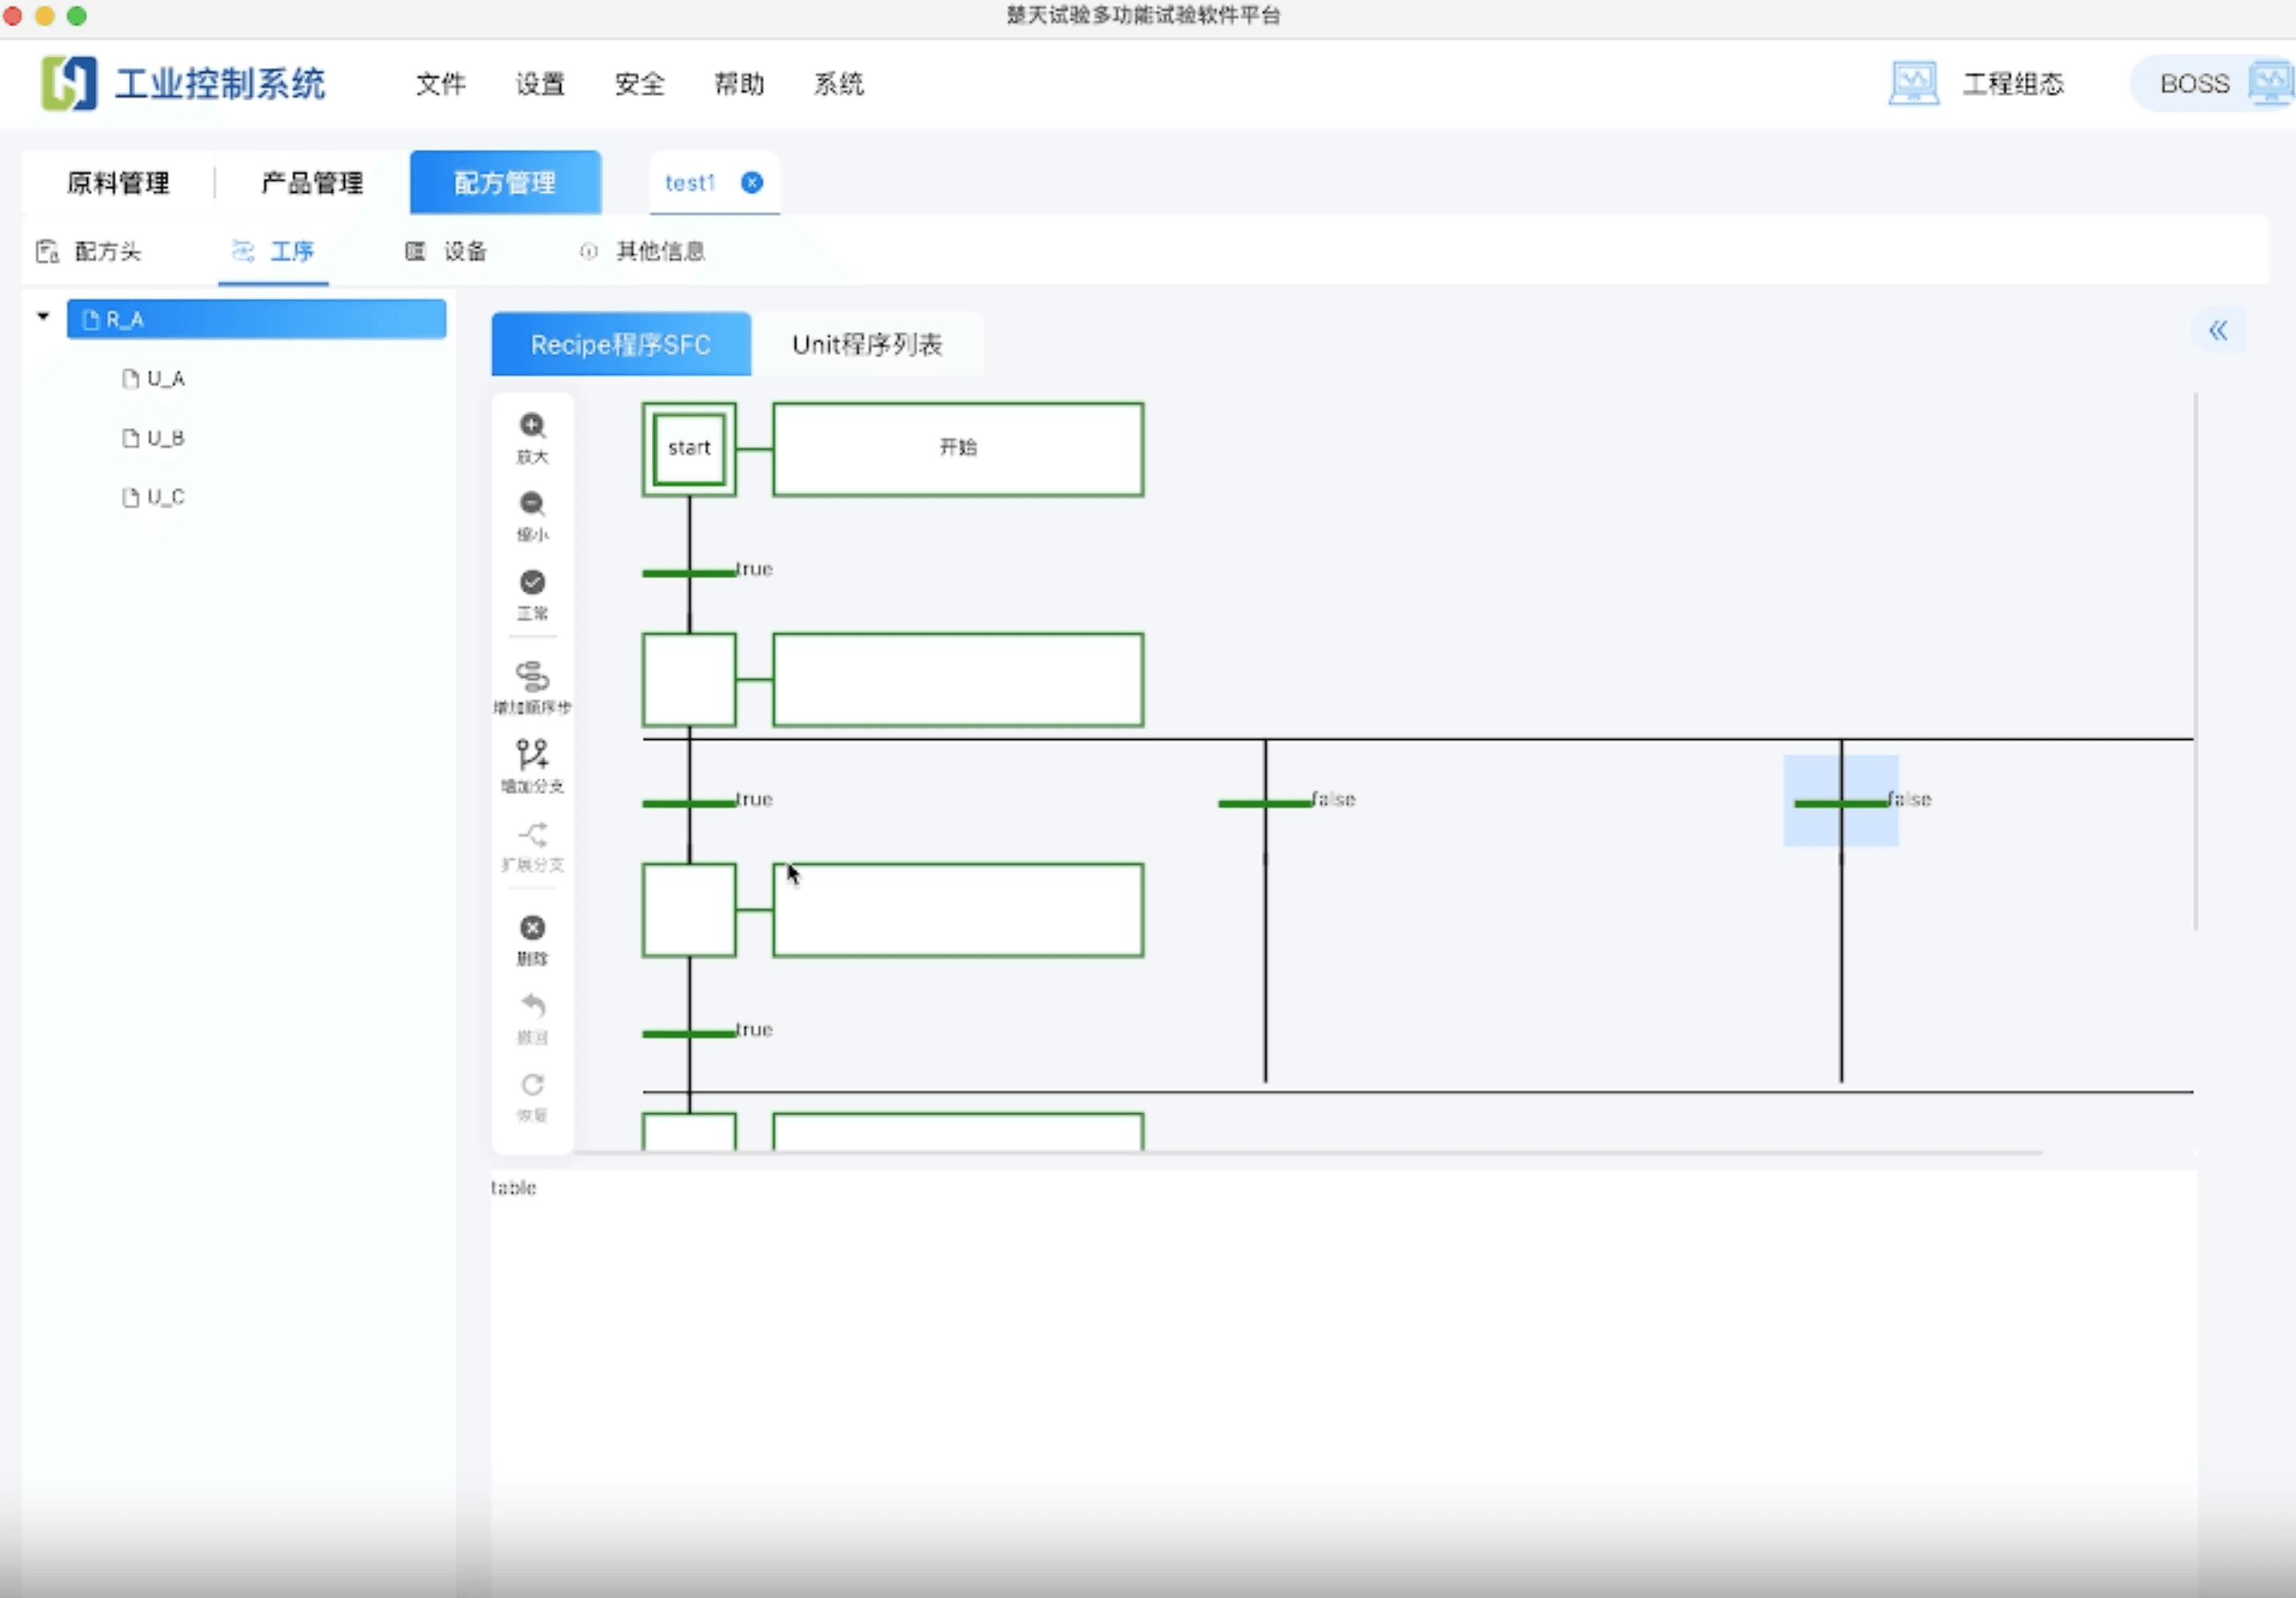Select the Recipe程序SFC tab

(621, 344)
